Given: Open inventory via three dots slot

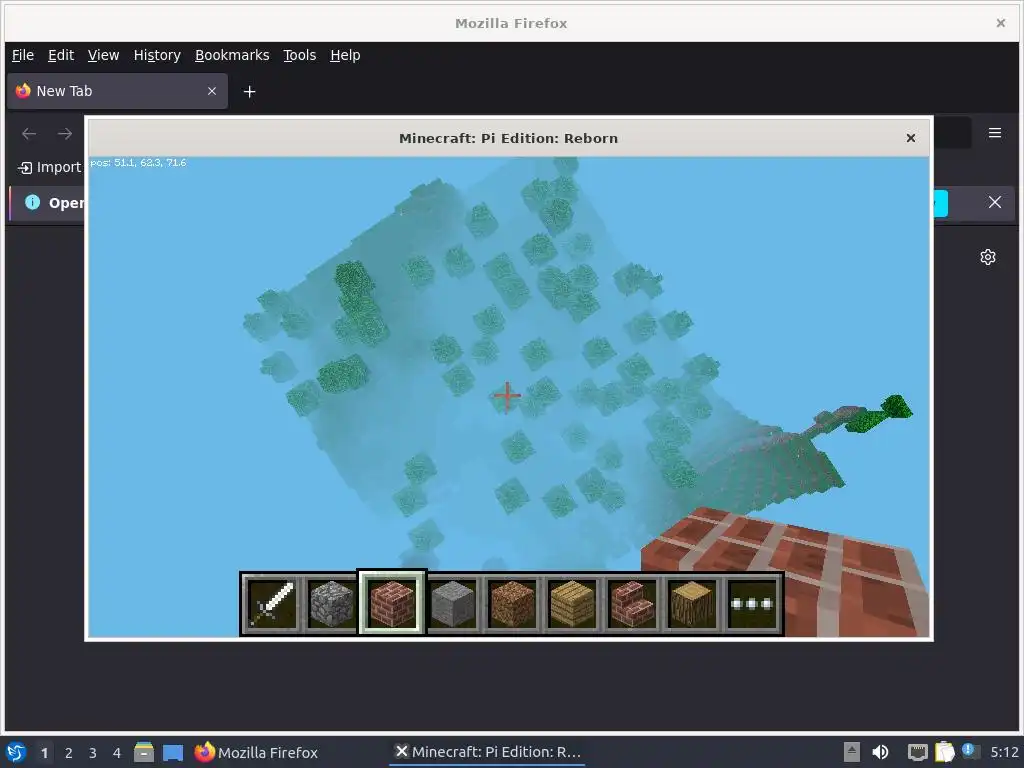Looking at the screenshot, I should [x=752, y=604].
